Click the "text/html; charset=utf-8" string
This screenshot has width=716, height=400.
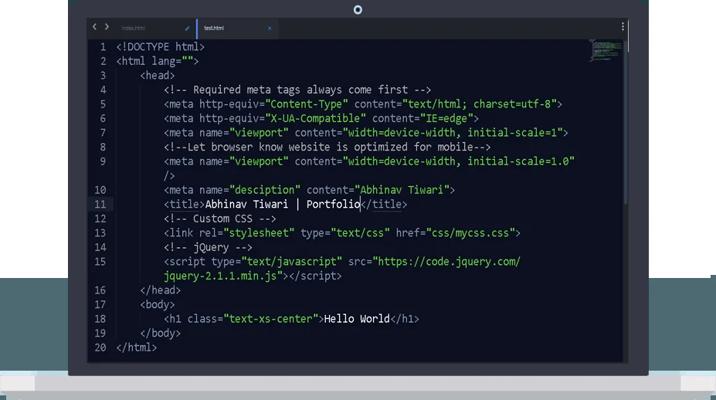479,104
